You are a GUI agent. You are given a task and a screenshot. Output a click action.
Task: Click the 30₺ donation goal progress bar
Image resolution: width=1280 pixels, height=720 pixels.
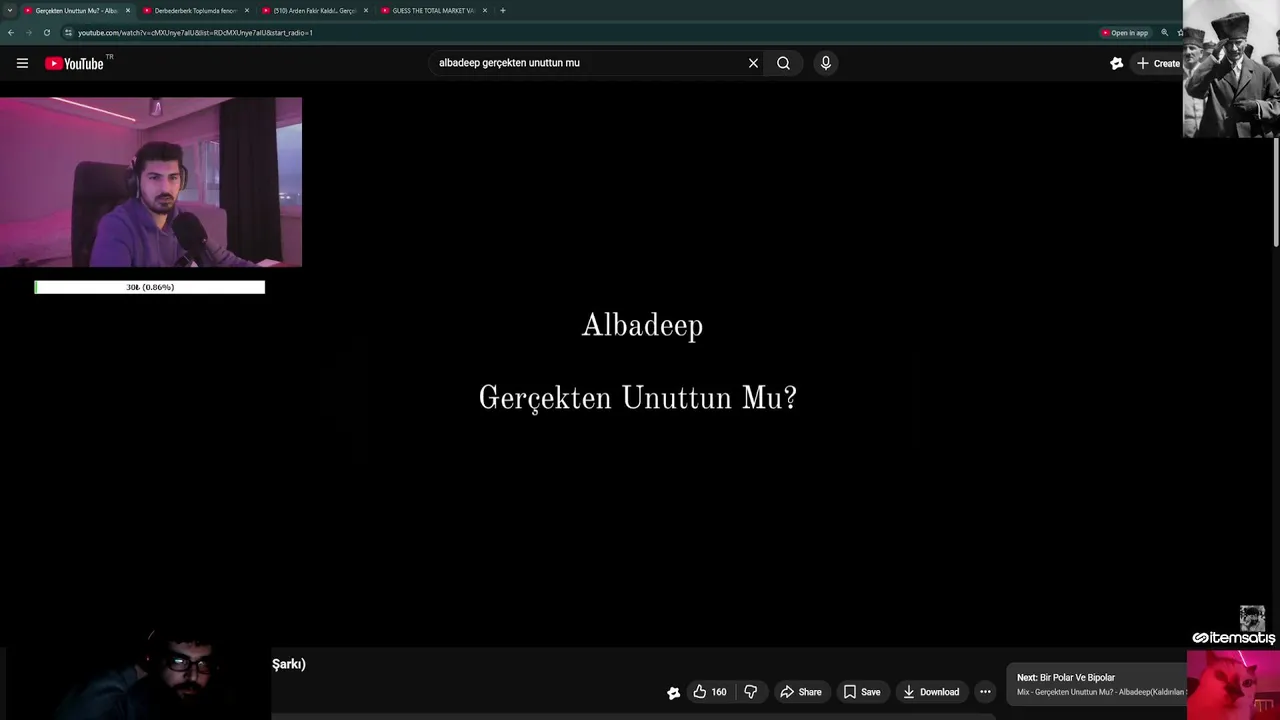point(150,287)
